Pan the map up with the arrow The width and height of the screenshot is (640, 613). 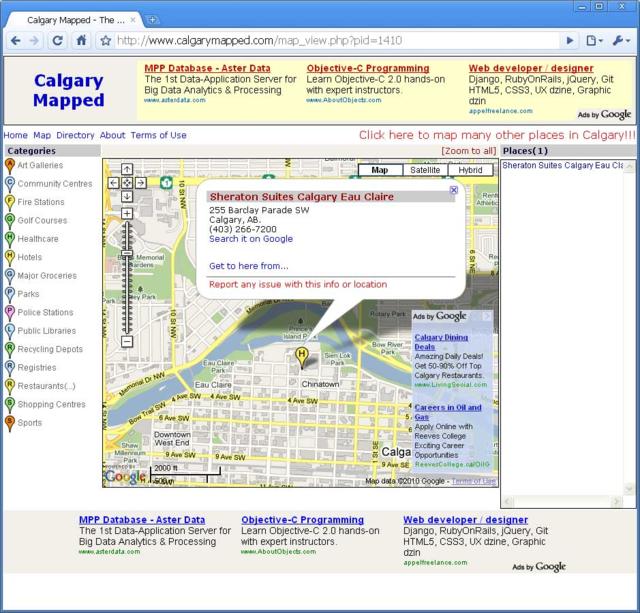(x=127, y=169)
